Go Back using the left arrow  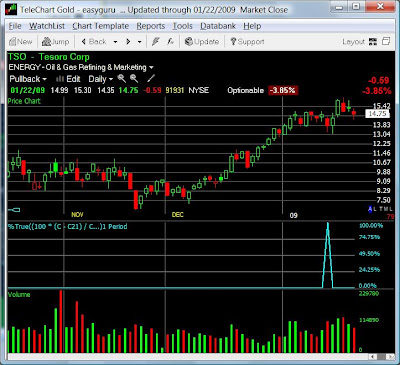(94, 42)
